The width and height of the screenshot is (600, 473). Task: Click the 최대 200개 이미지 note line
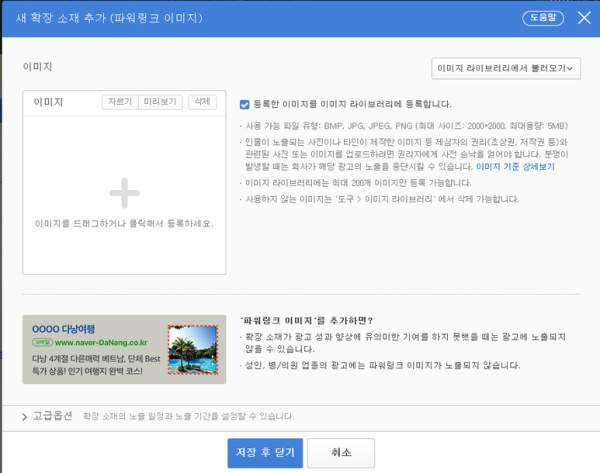(358, 183)
